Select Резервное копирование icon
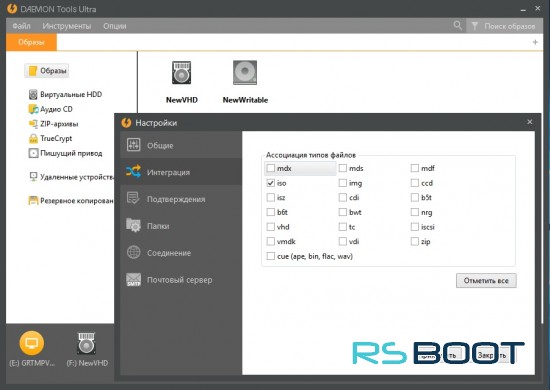Image resolution: width=550 pixels, height=390 pixels. tap(33, 201)
